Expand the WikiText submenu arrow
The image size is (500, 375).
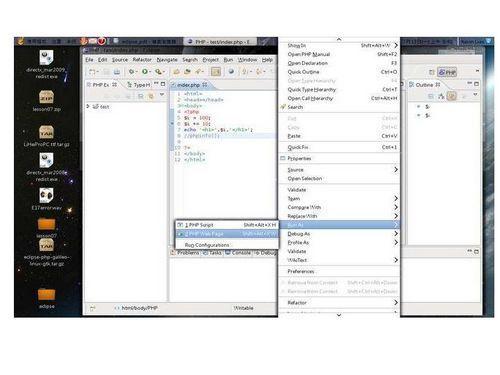point(396,260)
